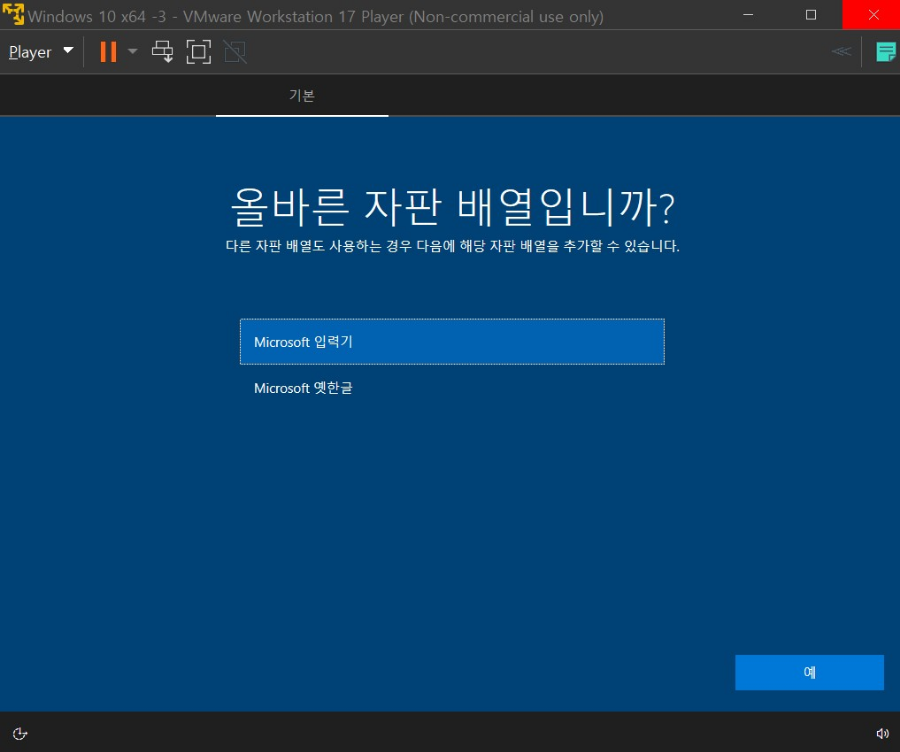Screen dimensions: 900x752
Task: Minimize the VMware Player window
Action: pos(748,14)
